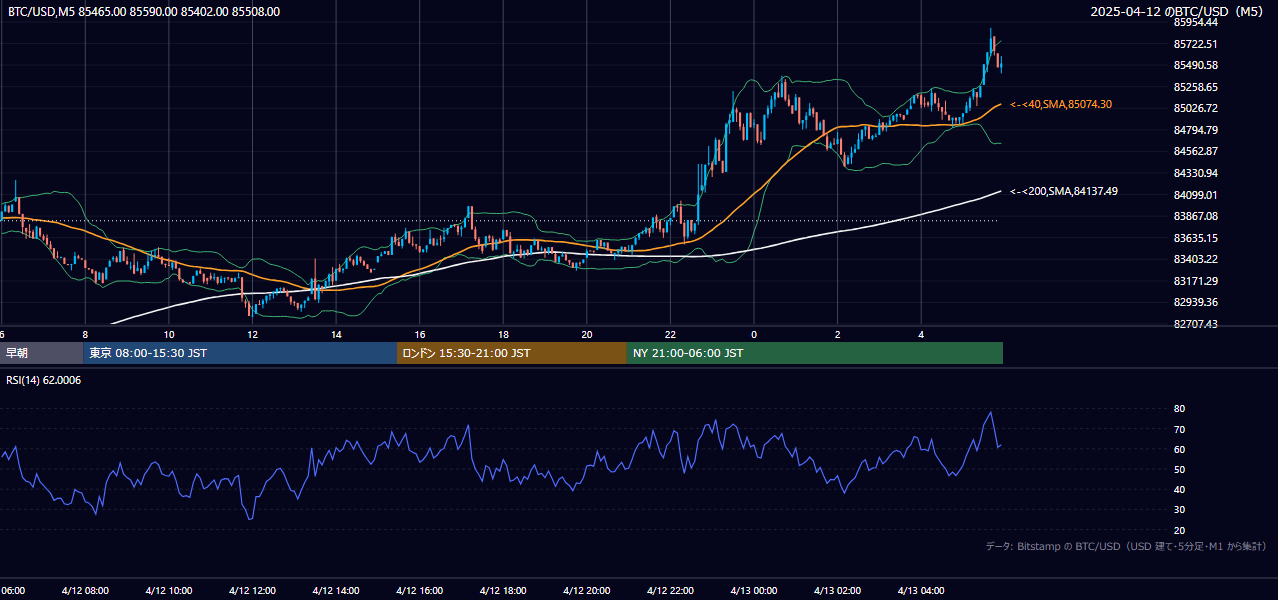1278x600 pixels.
Task: Click price axis label 82939.36
Action: click(1195, 302)
